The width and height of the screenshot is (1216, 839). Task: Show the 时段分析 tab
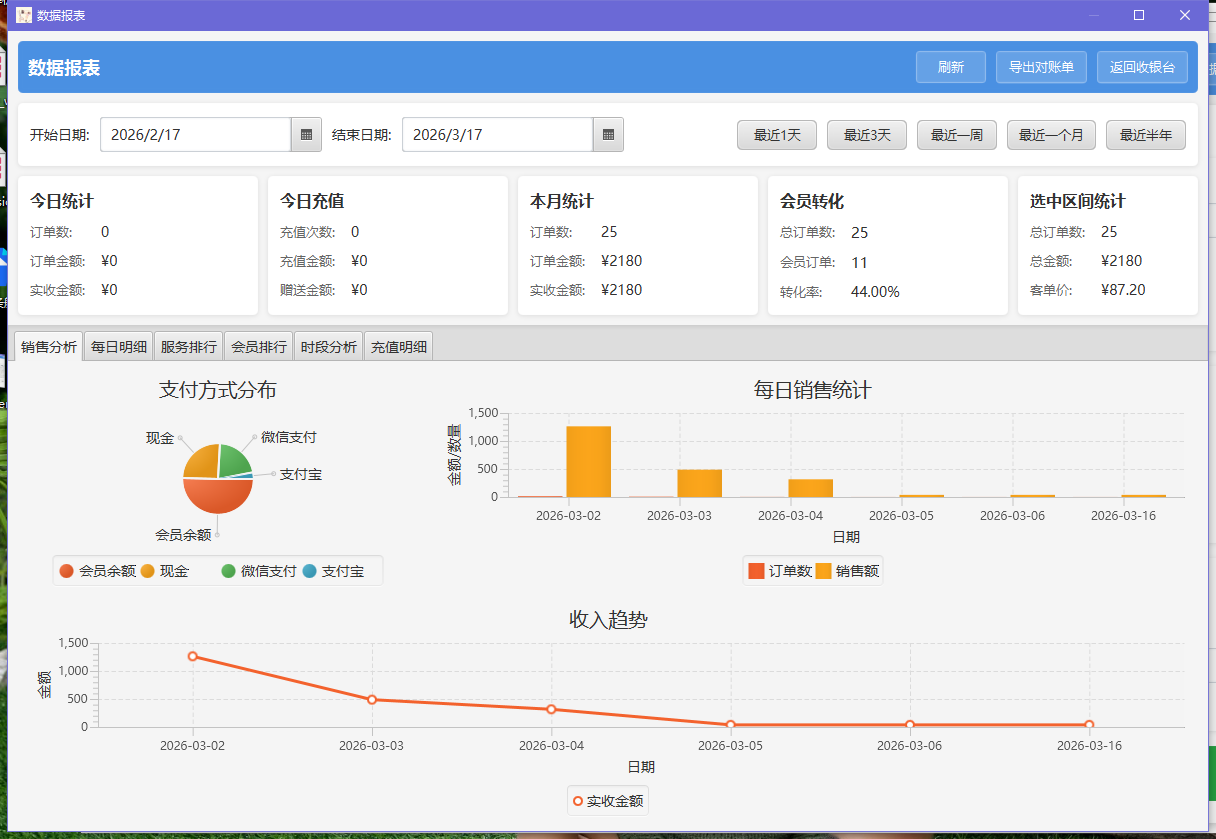(329, 347)
